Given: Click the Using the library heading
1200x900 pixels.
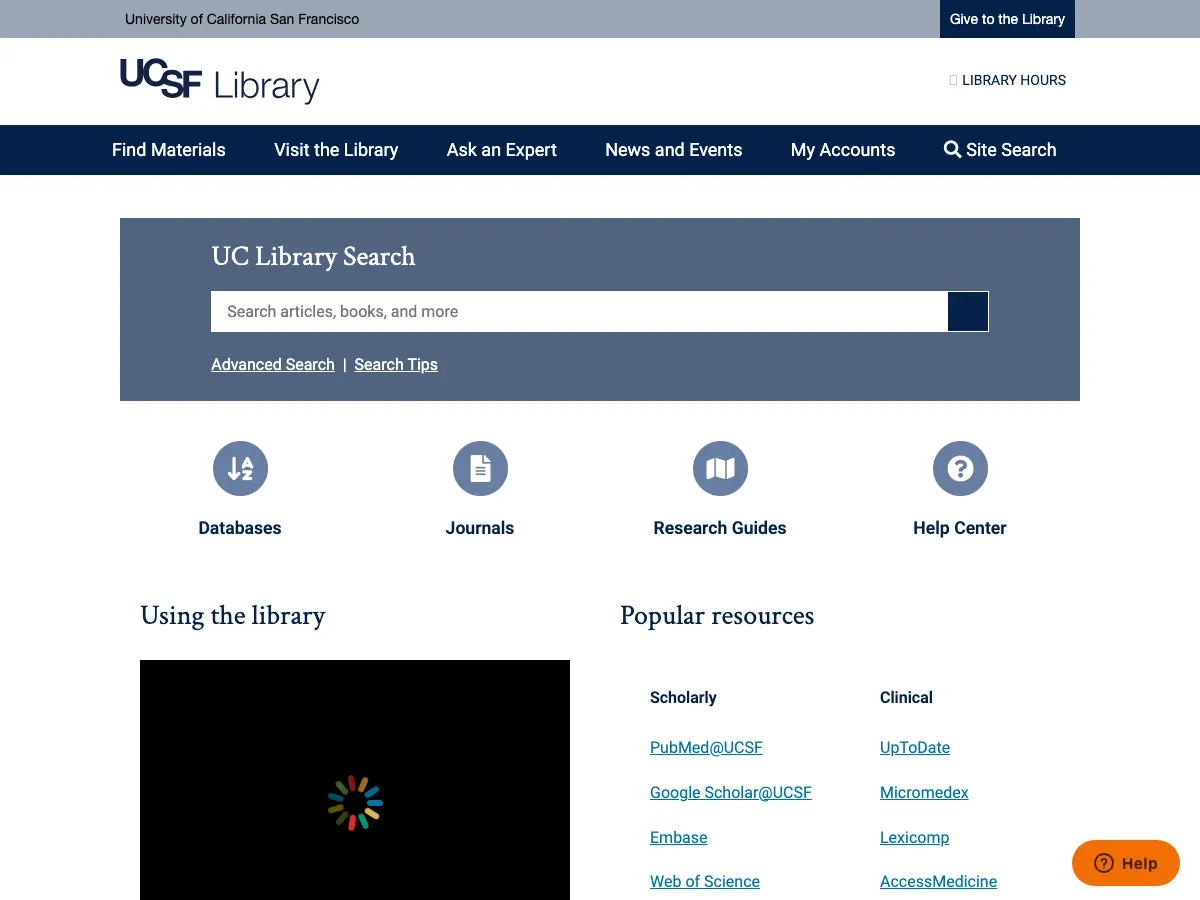Looking at the screenshot, I should [233, 616].
